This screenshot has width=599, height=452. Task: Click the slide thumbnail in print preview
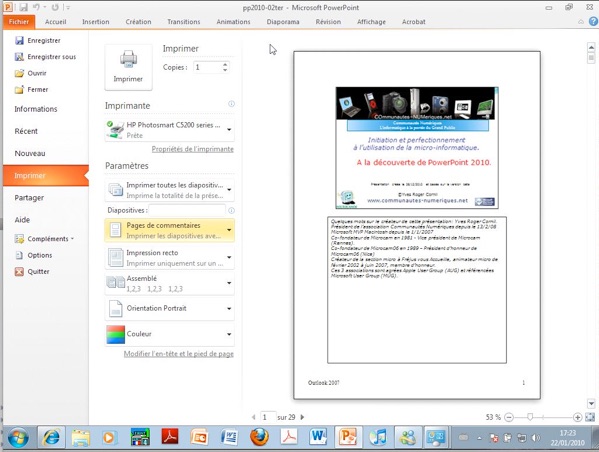point(417,147)
